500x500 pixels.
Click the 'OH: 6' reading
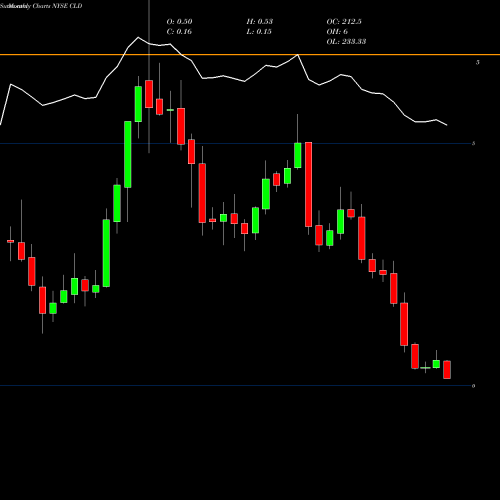pos(337,32)
